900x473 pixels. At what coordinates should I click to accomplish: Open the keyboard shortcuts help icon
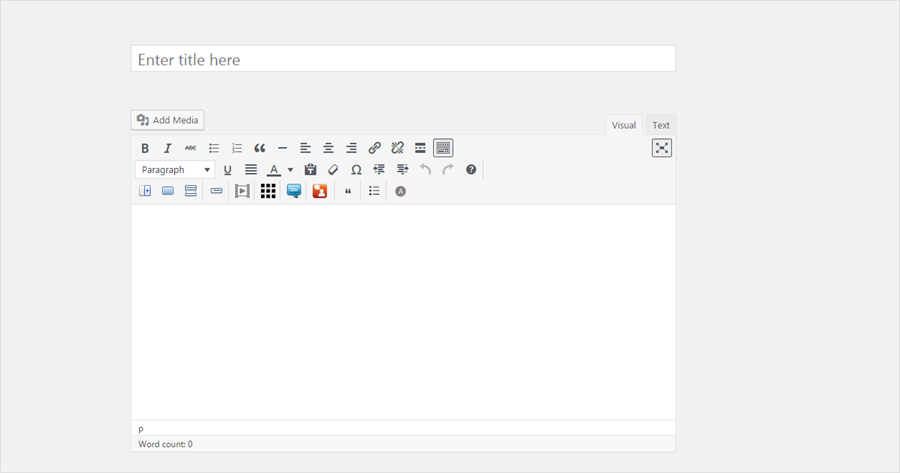click(471, 170)
